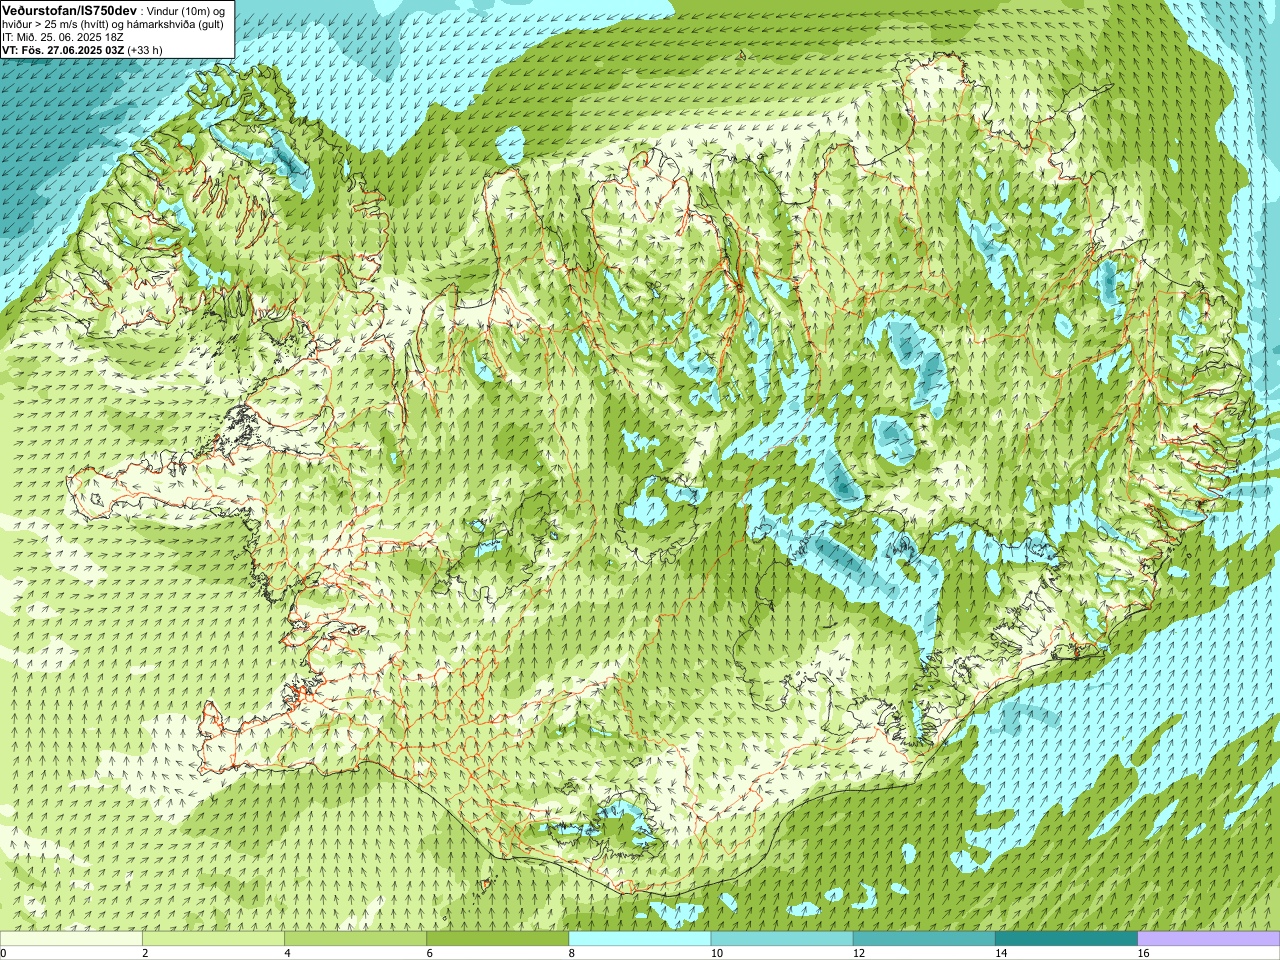Click the legend tick label "6"
This screenshot has width=1280, height=960.
click(430, 953)
